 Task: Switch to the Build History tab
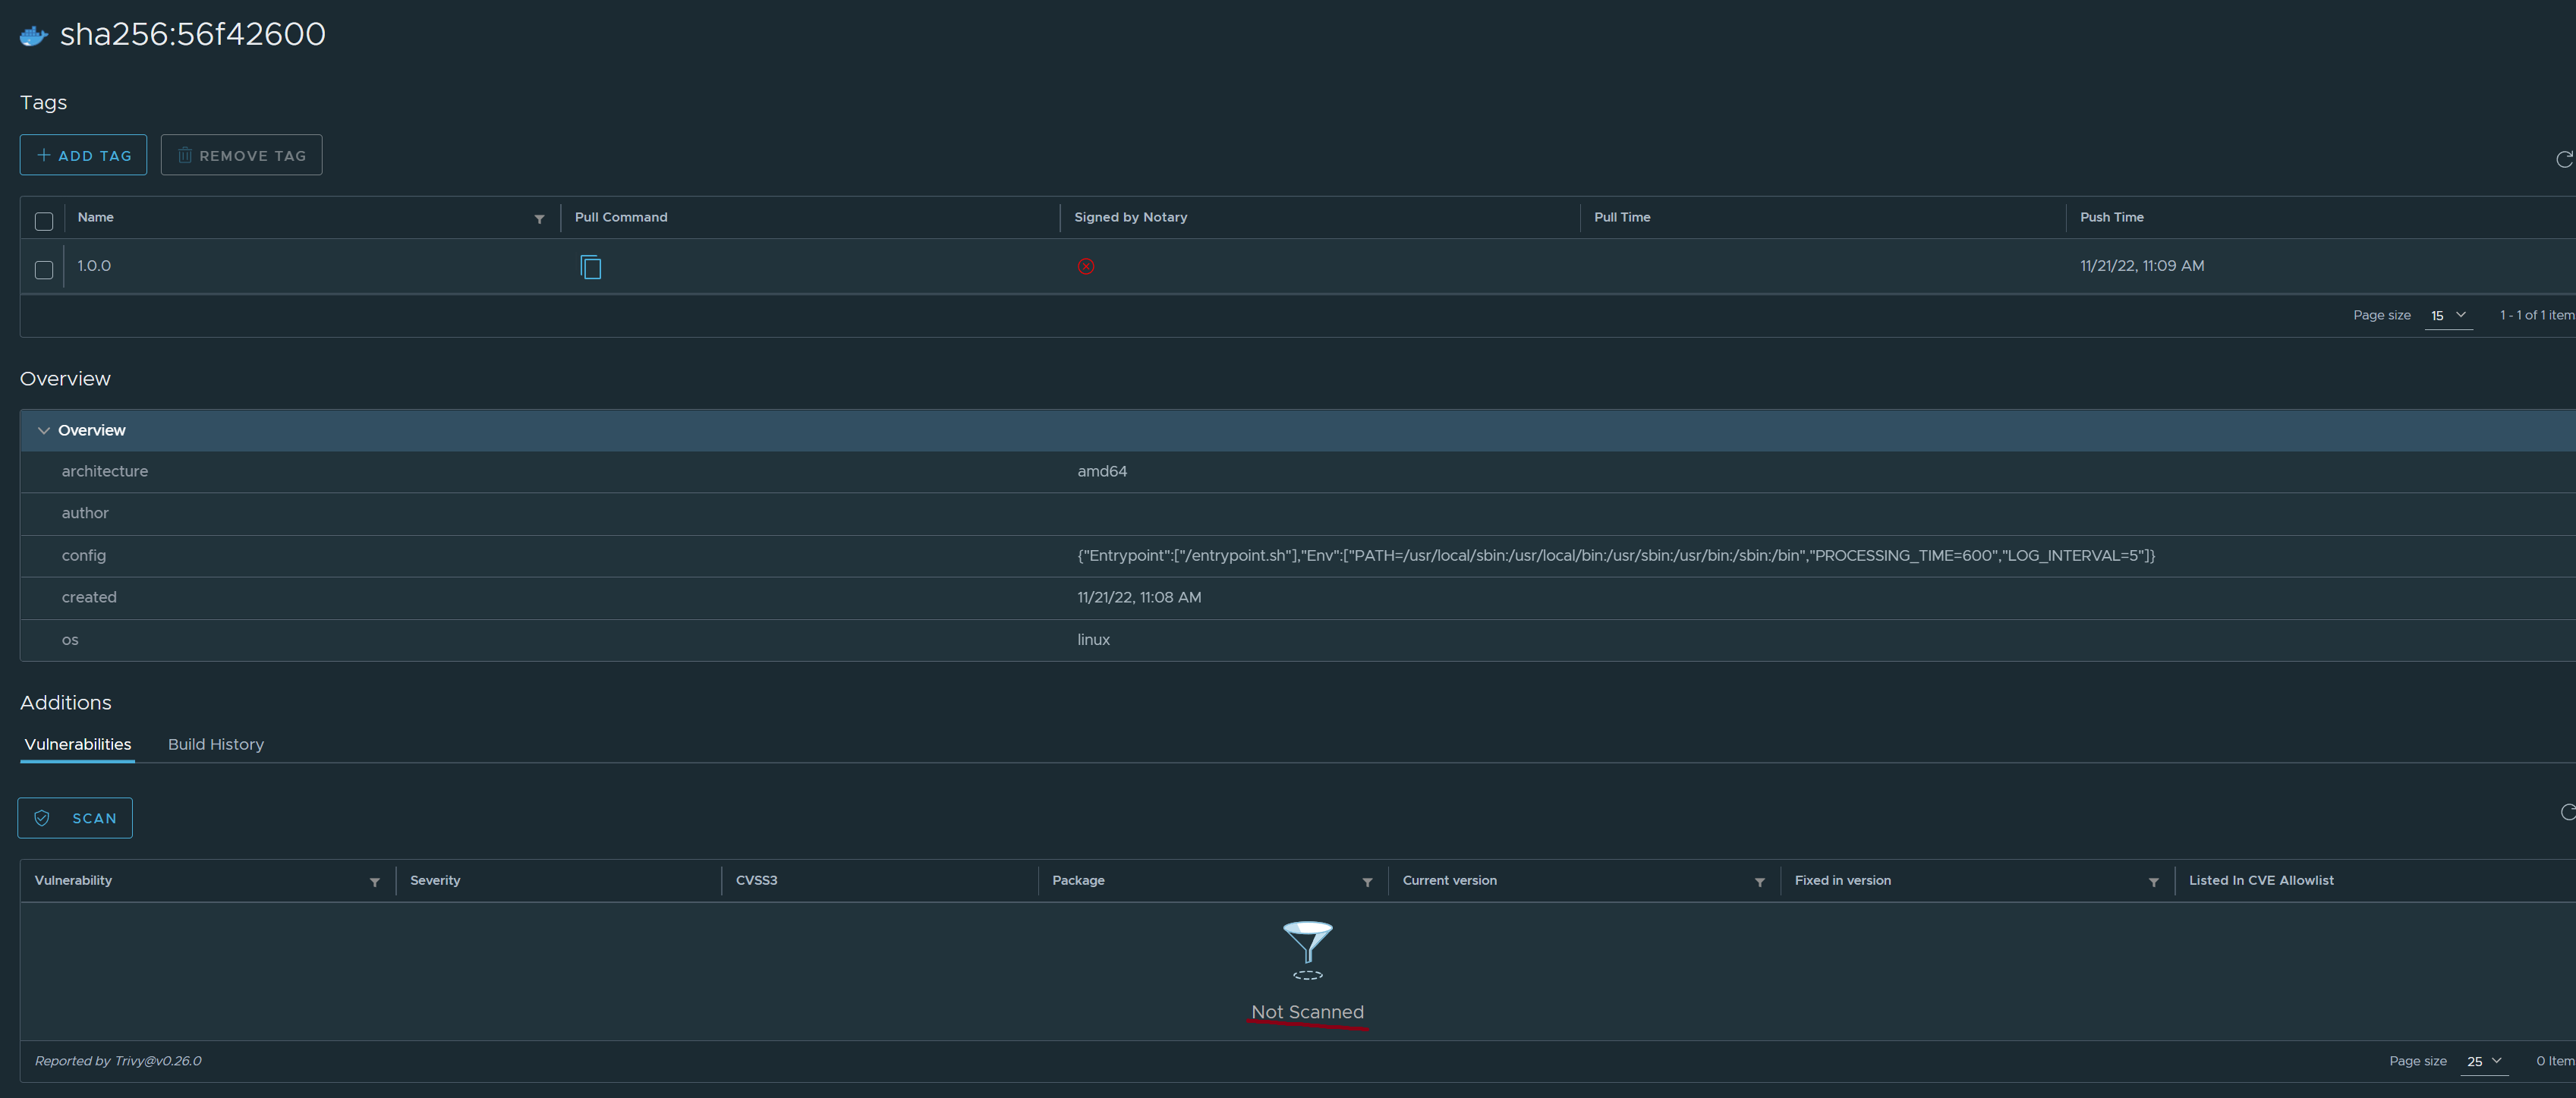tap(215, 744)
